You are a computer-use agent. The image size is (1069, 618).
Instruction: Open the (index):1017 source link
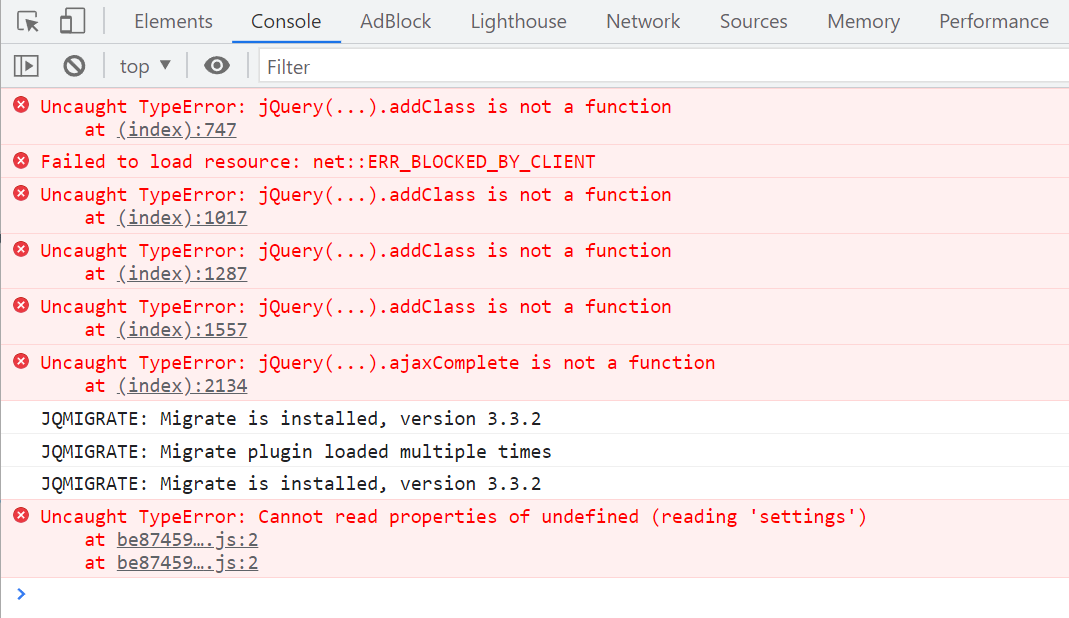coord(182,217)
